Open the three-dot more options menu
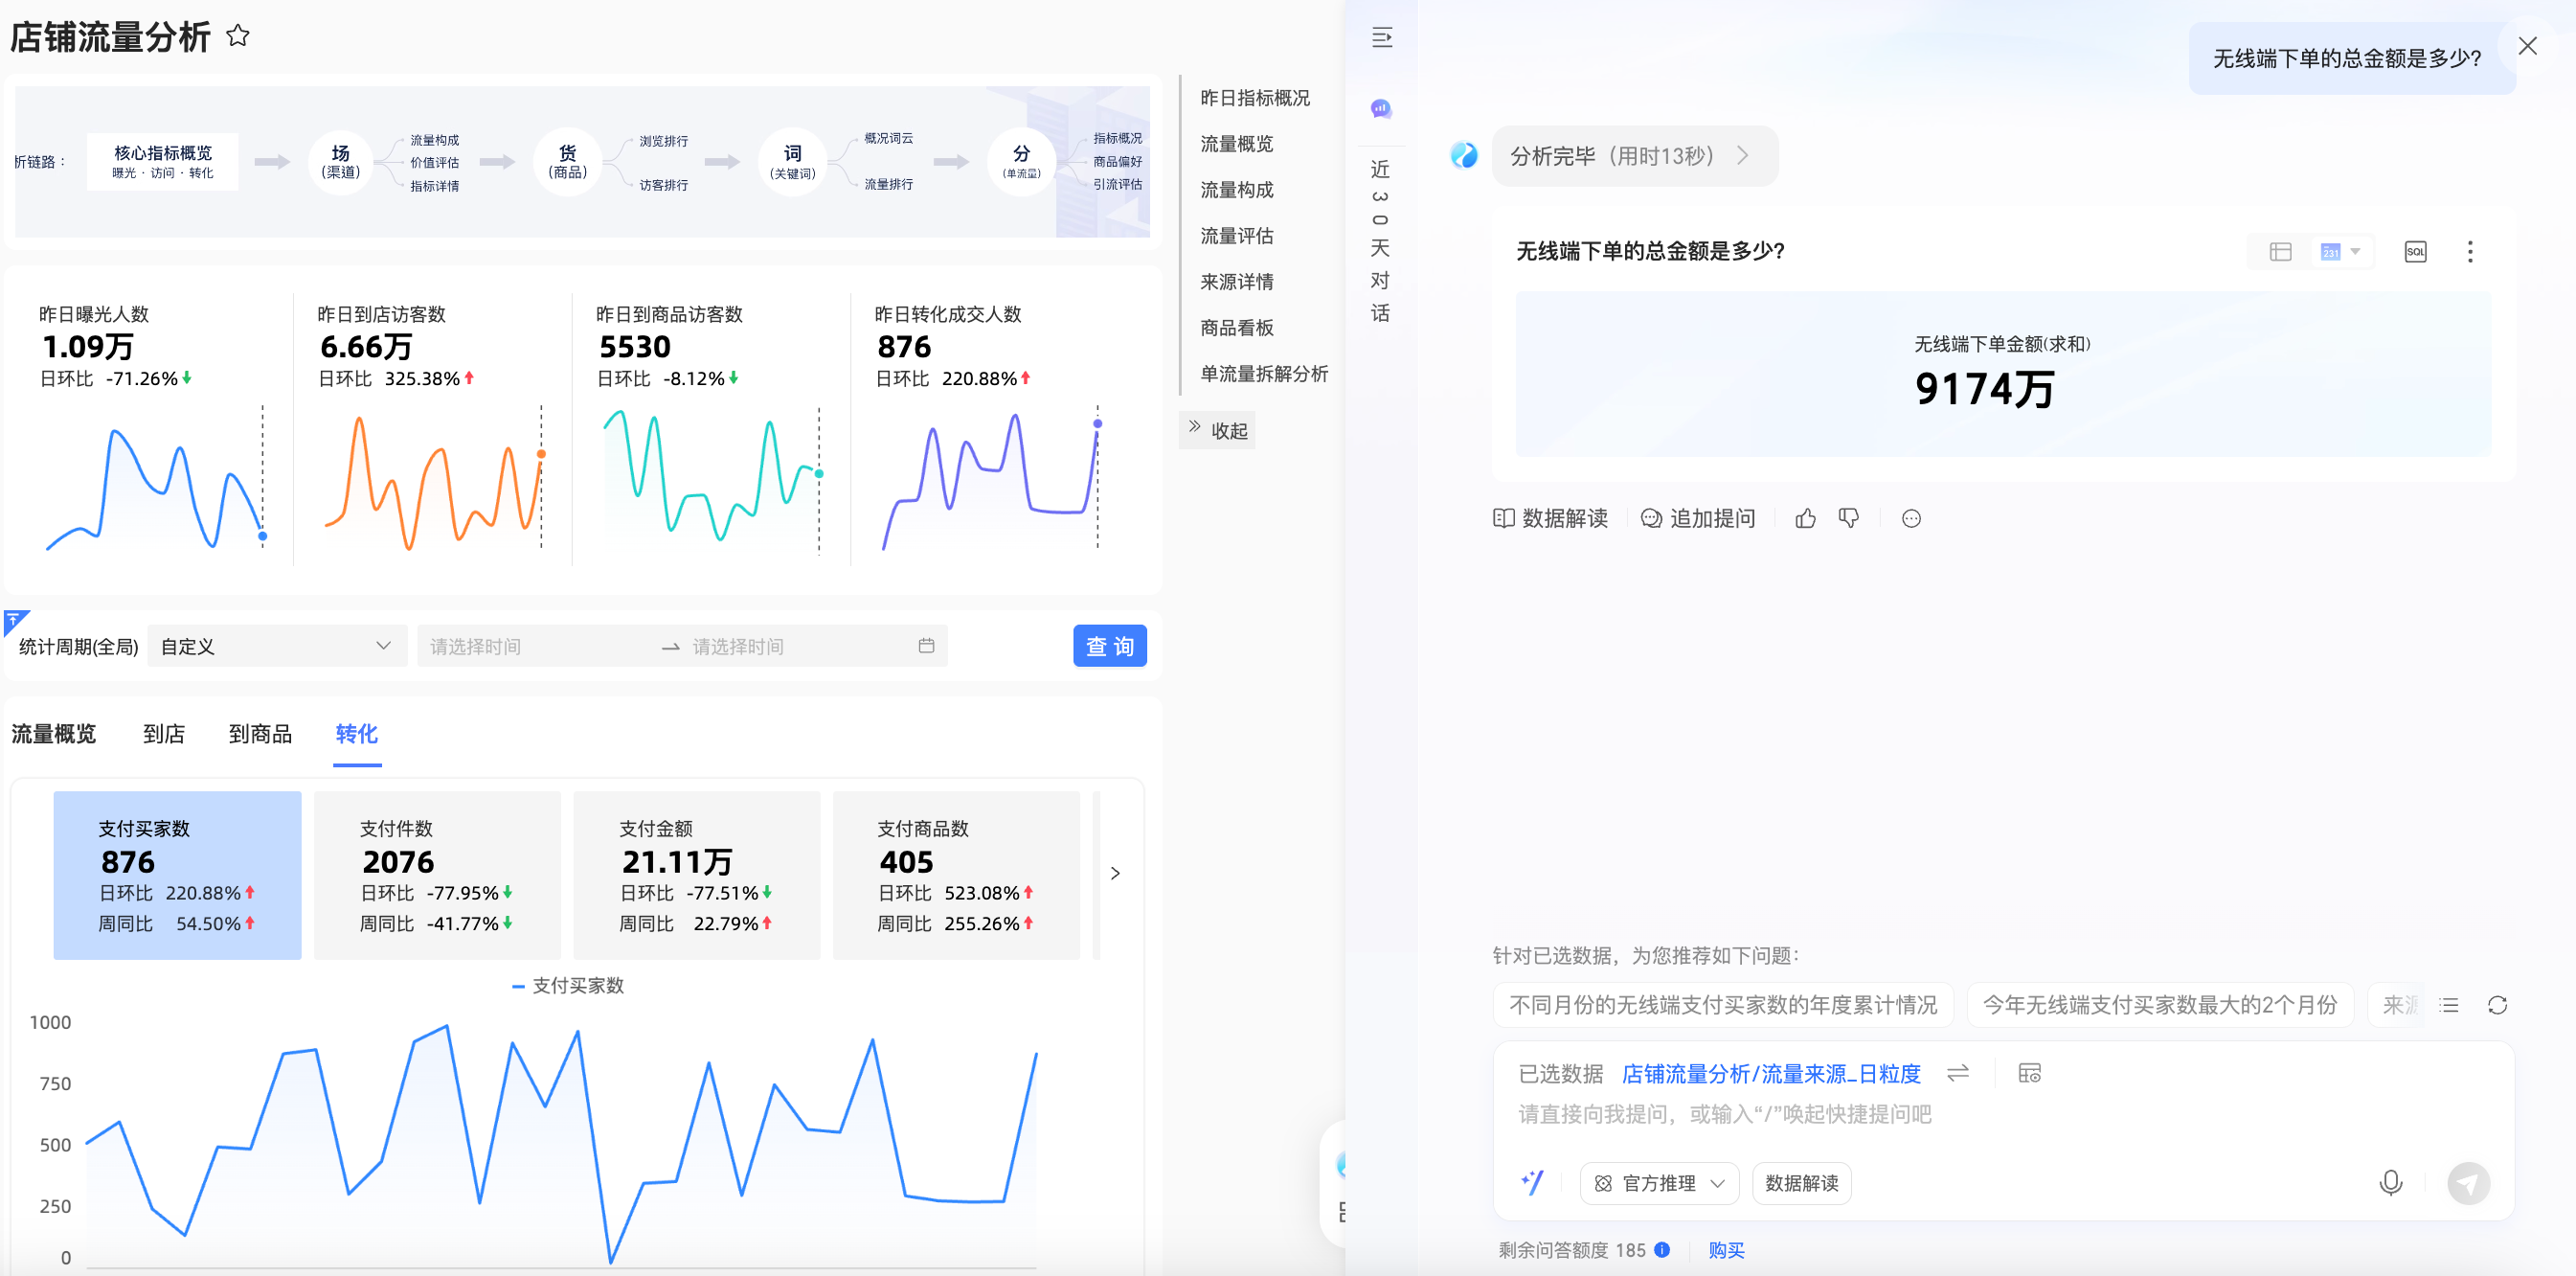This screenshot has width=2576, height=1276. 2469,252
